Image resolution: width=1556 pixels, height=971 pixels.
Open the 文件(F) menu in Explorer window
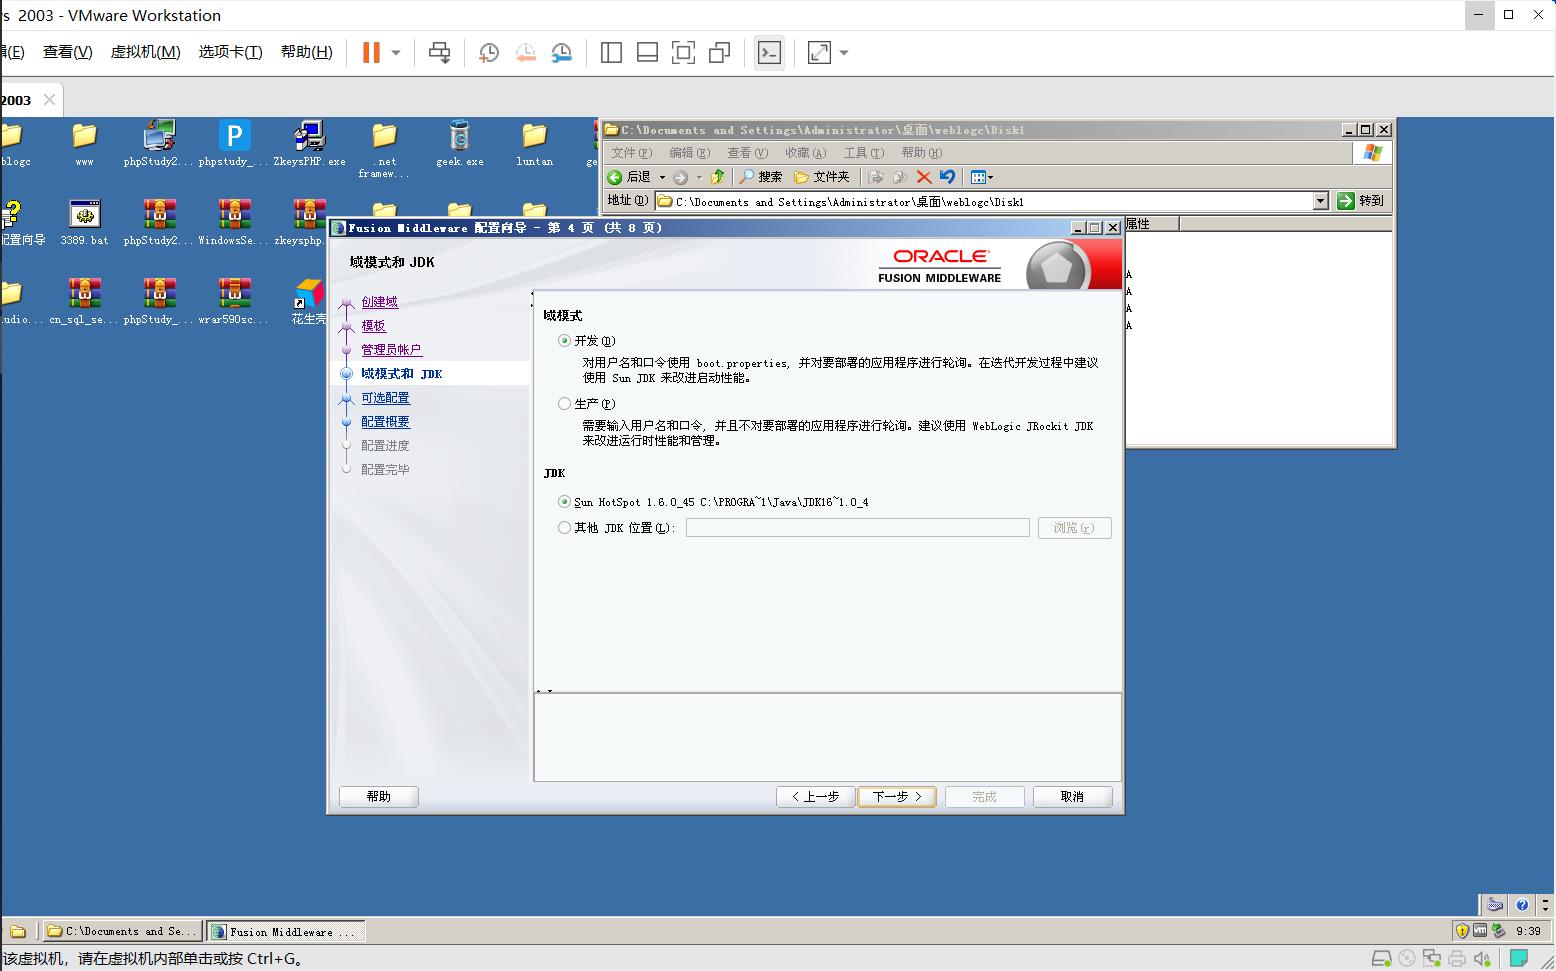(x=631, y=153)
